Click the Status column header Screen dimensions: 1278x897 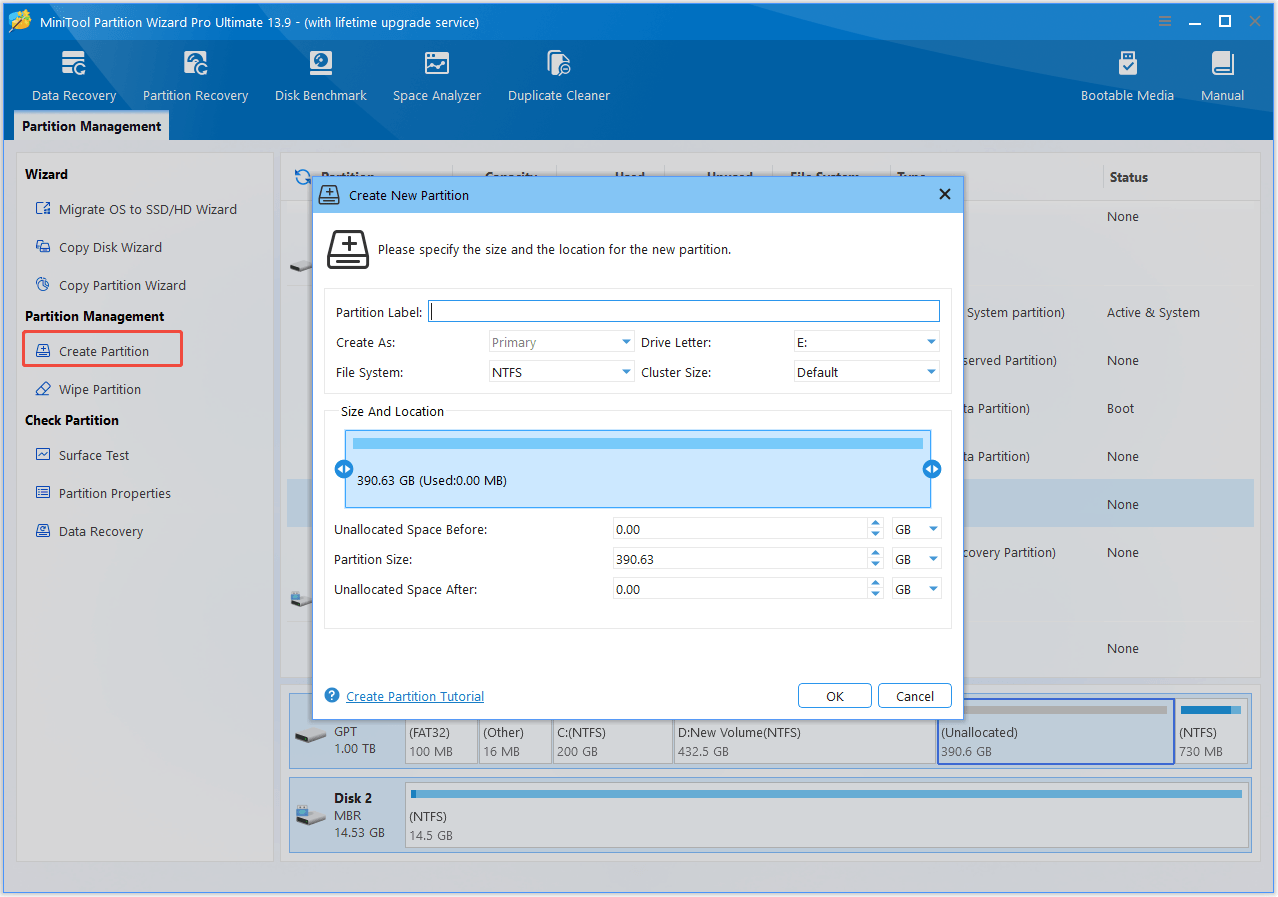(x=1128, y=177)
